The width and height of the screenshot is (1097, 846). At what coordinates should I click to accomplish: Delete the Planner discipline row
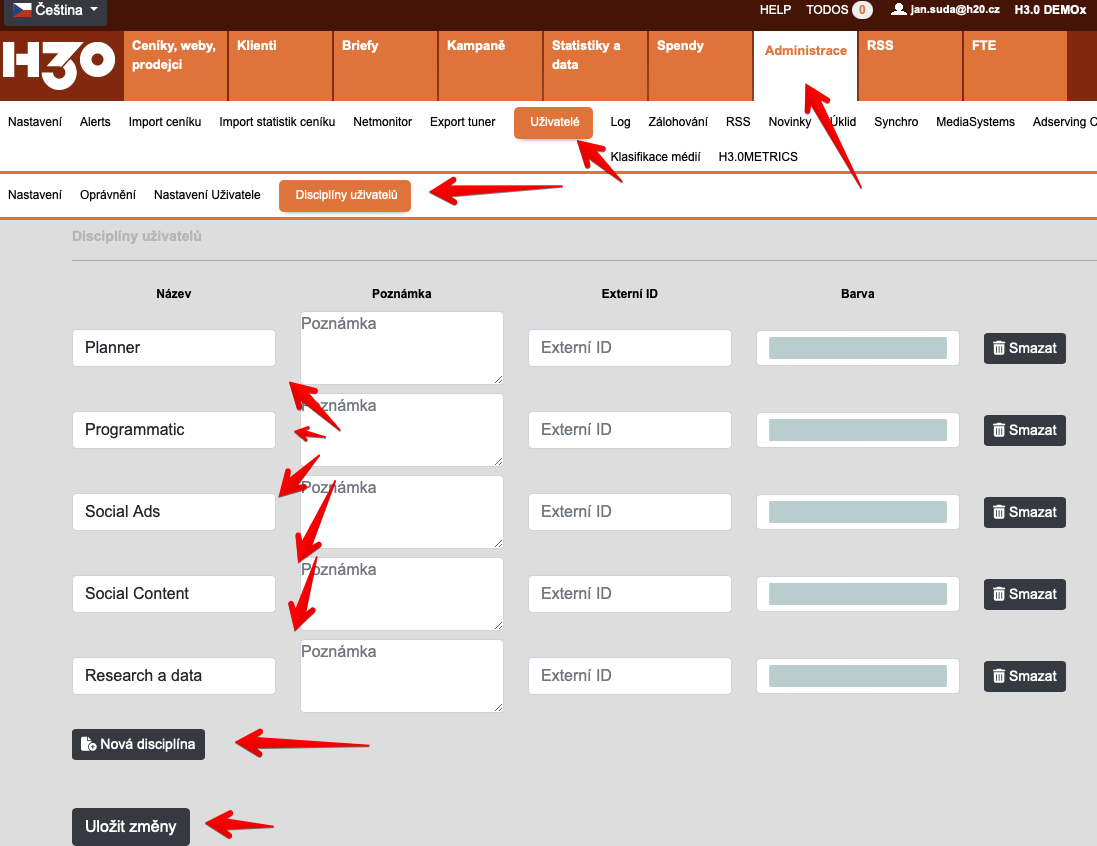(x=1024, y=348)
